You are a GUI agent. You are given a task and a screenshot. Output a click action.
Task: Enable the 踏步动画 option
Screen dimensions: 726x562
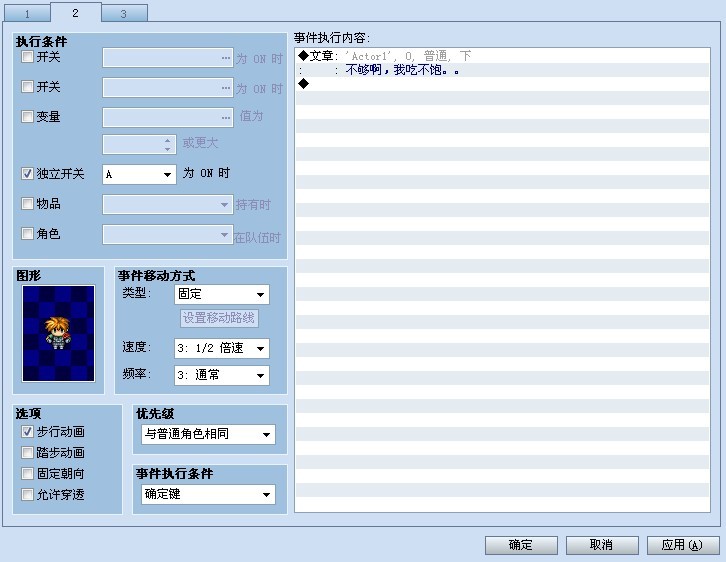(27, 452)
